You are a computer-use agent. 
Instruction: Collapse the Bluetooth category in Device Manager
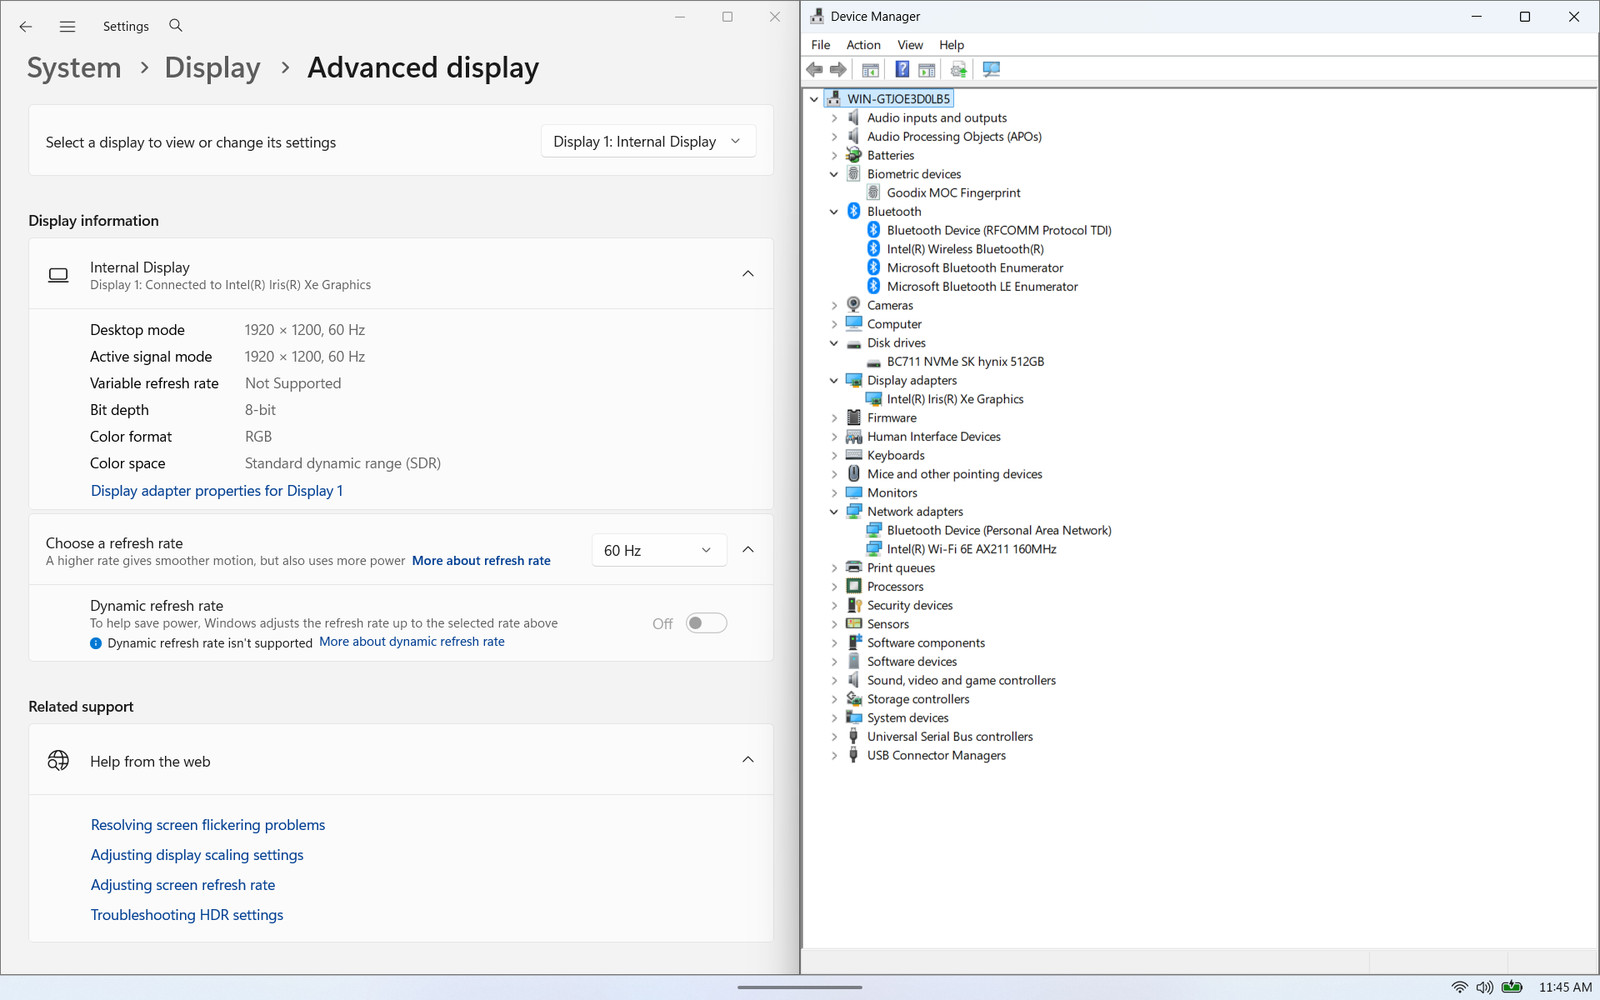coord(834,212)
